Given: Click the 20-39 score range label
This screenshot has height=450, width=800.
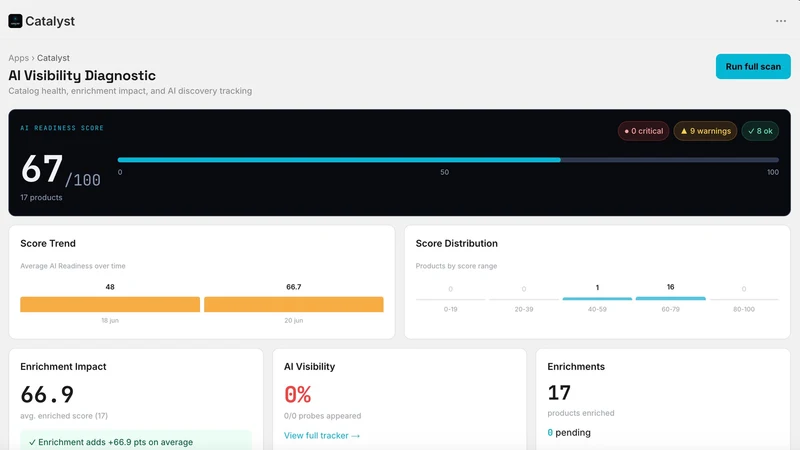Looking at the screenshot, I should (x=524, y=309).
